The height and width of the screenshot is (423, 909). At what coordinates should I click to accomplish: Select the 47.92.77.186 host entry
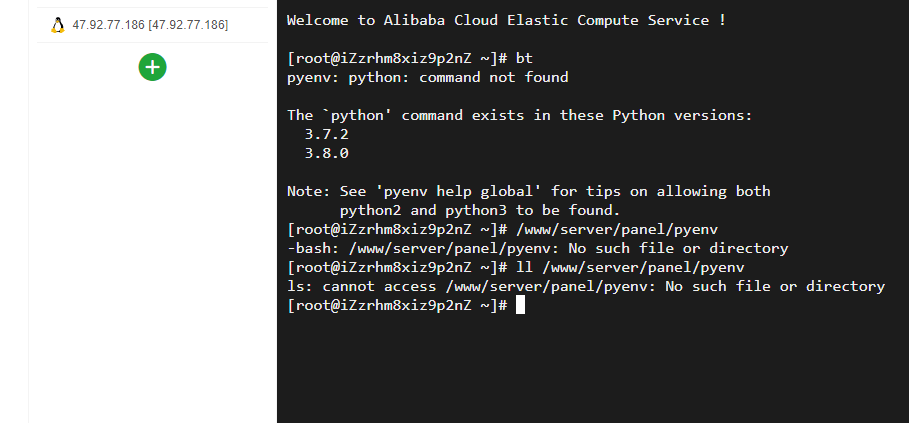click(152, 25)
